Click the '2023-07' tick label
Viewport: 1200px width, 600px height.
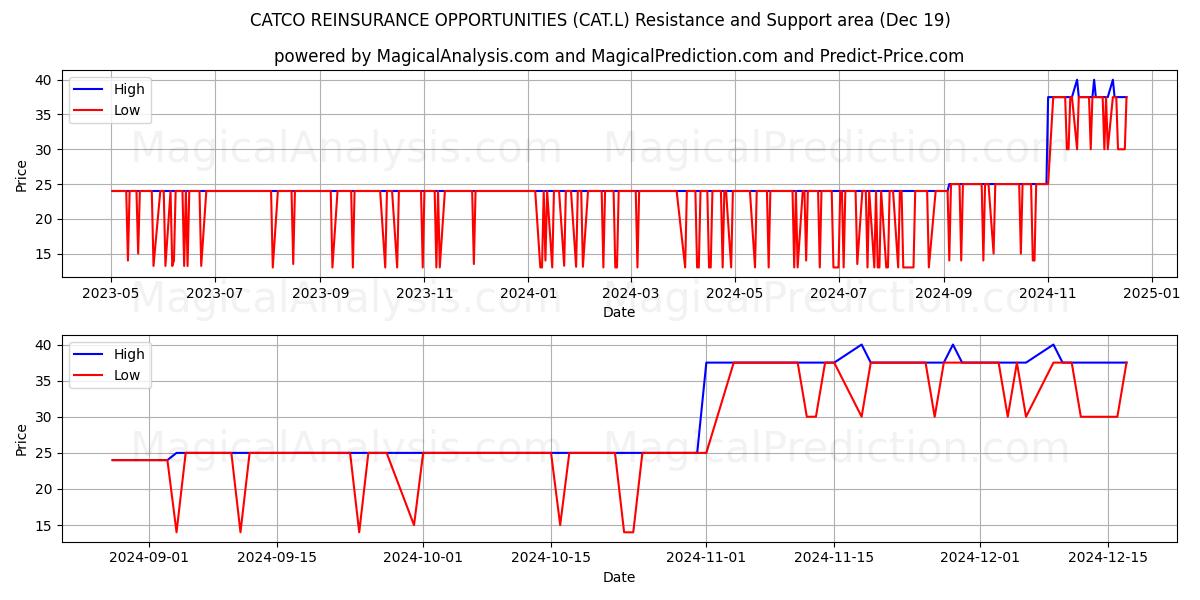[x=215, y=293]
